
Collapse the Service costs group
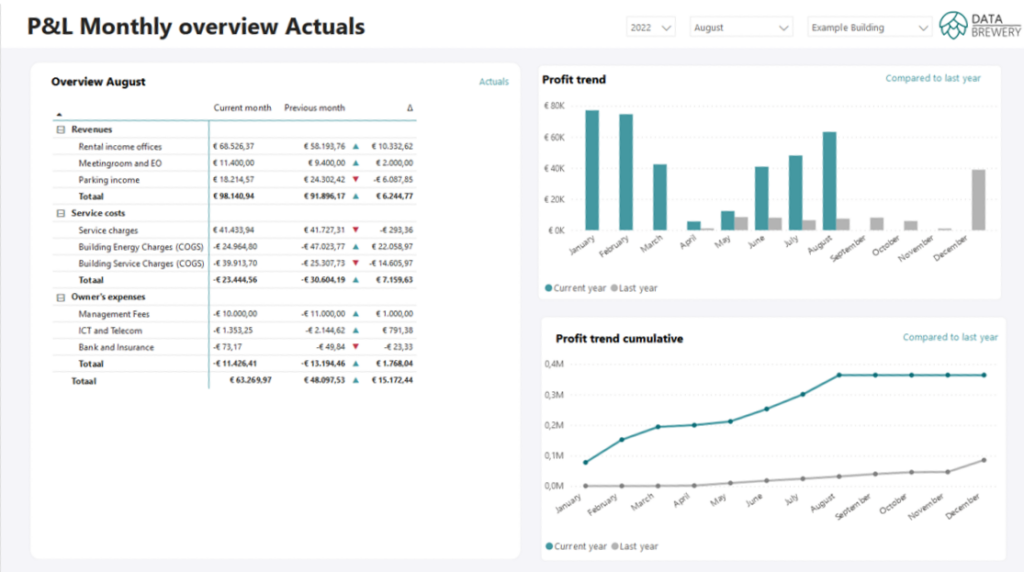coord(61,213)
